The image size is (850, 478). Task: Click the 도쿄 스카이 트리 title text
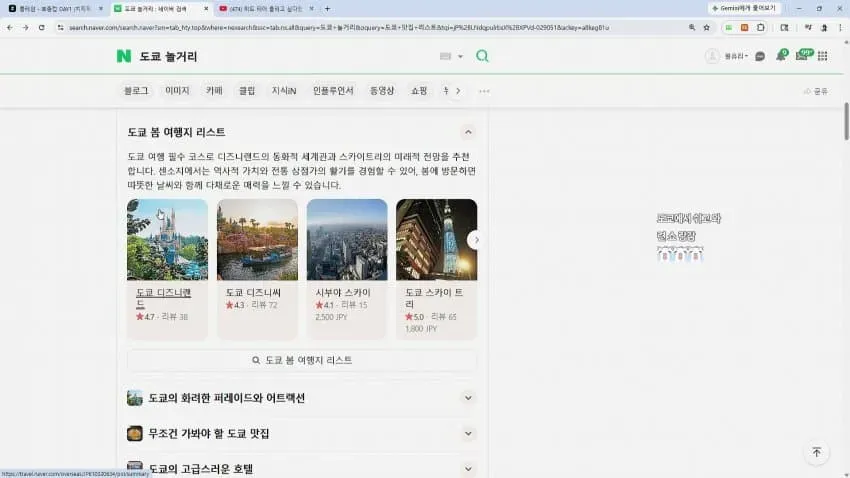coord(434,298)
